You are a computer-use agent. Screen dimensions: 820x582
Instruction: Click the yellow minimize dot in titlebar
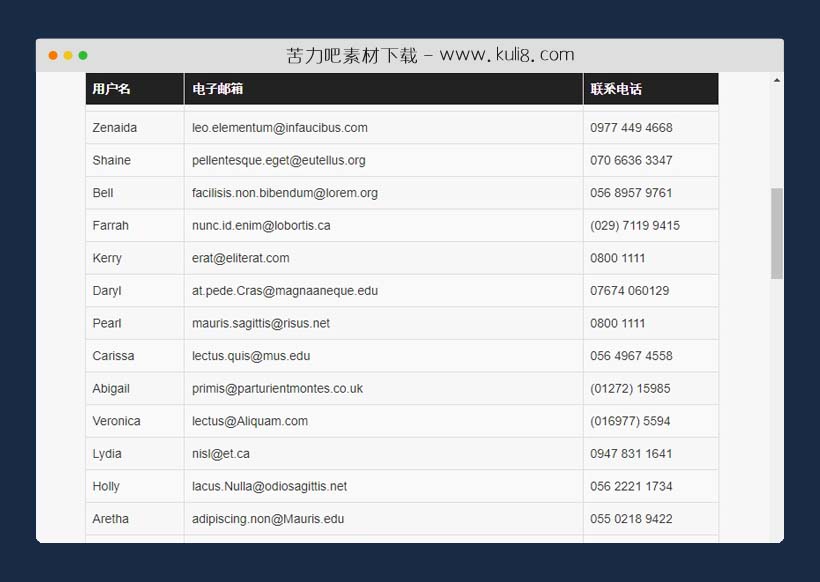(x=68, y=55)
